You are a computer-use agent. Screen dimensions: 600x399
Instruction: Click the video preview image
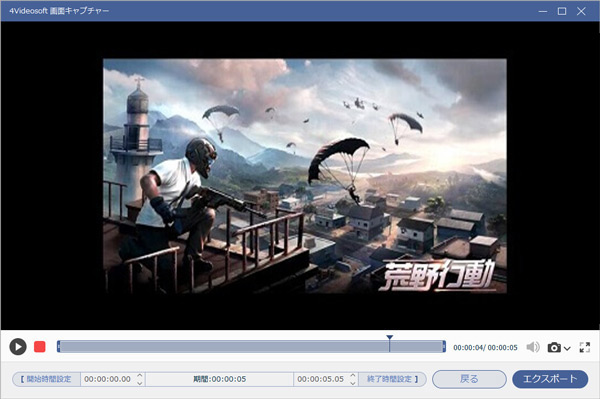click(305, 176)
